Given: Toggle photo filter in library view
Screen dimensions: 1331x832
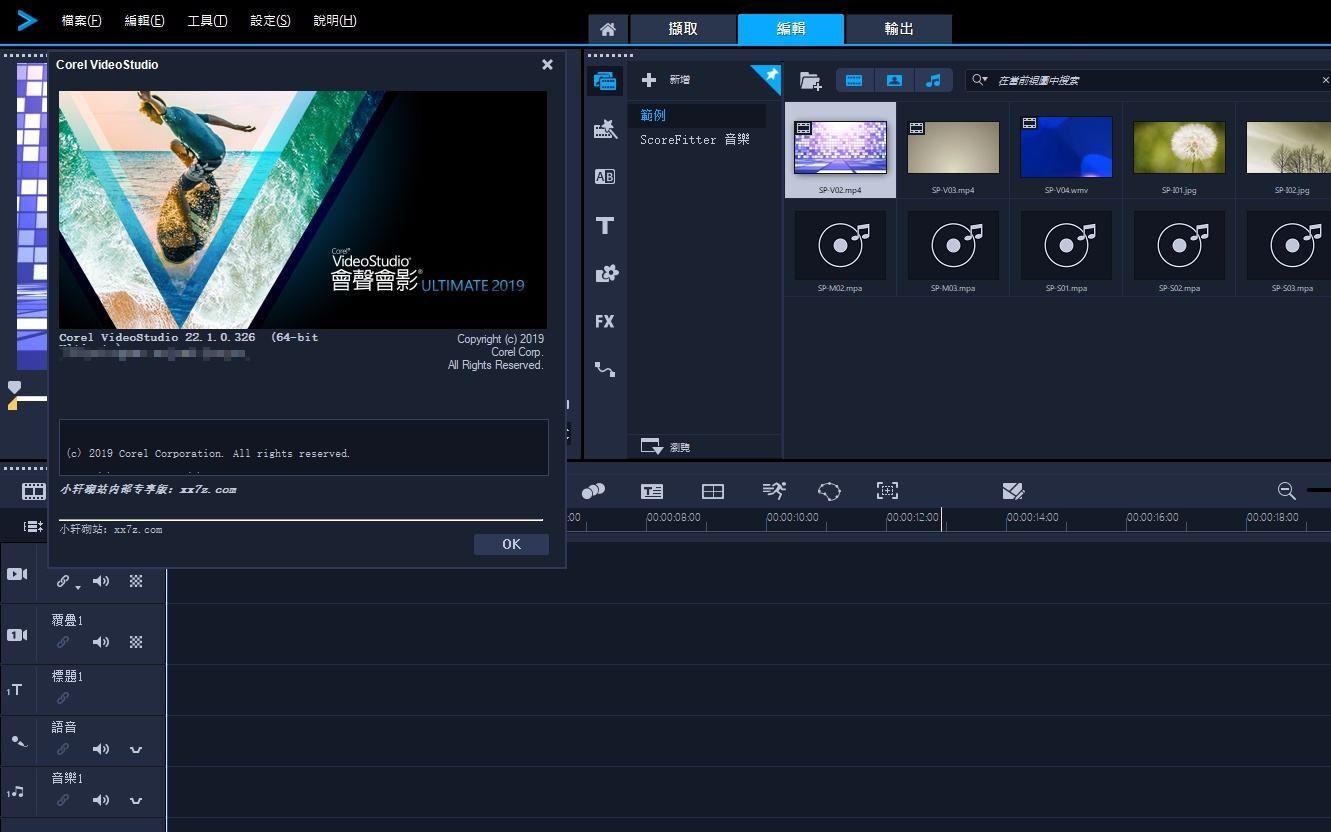Looking at the screenshot, I should [894, 80].
